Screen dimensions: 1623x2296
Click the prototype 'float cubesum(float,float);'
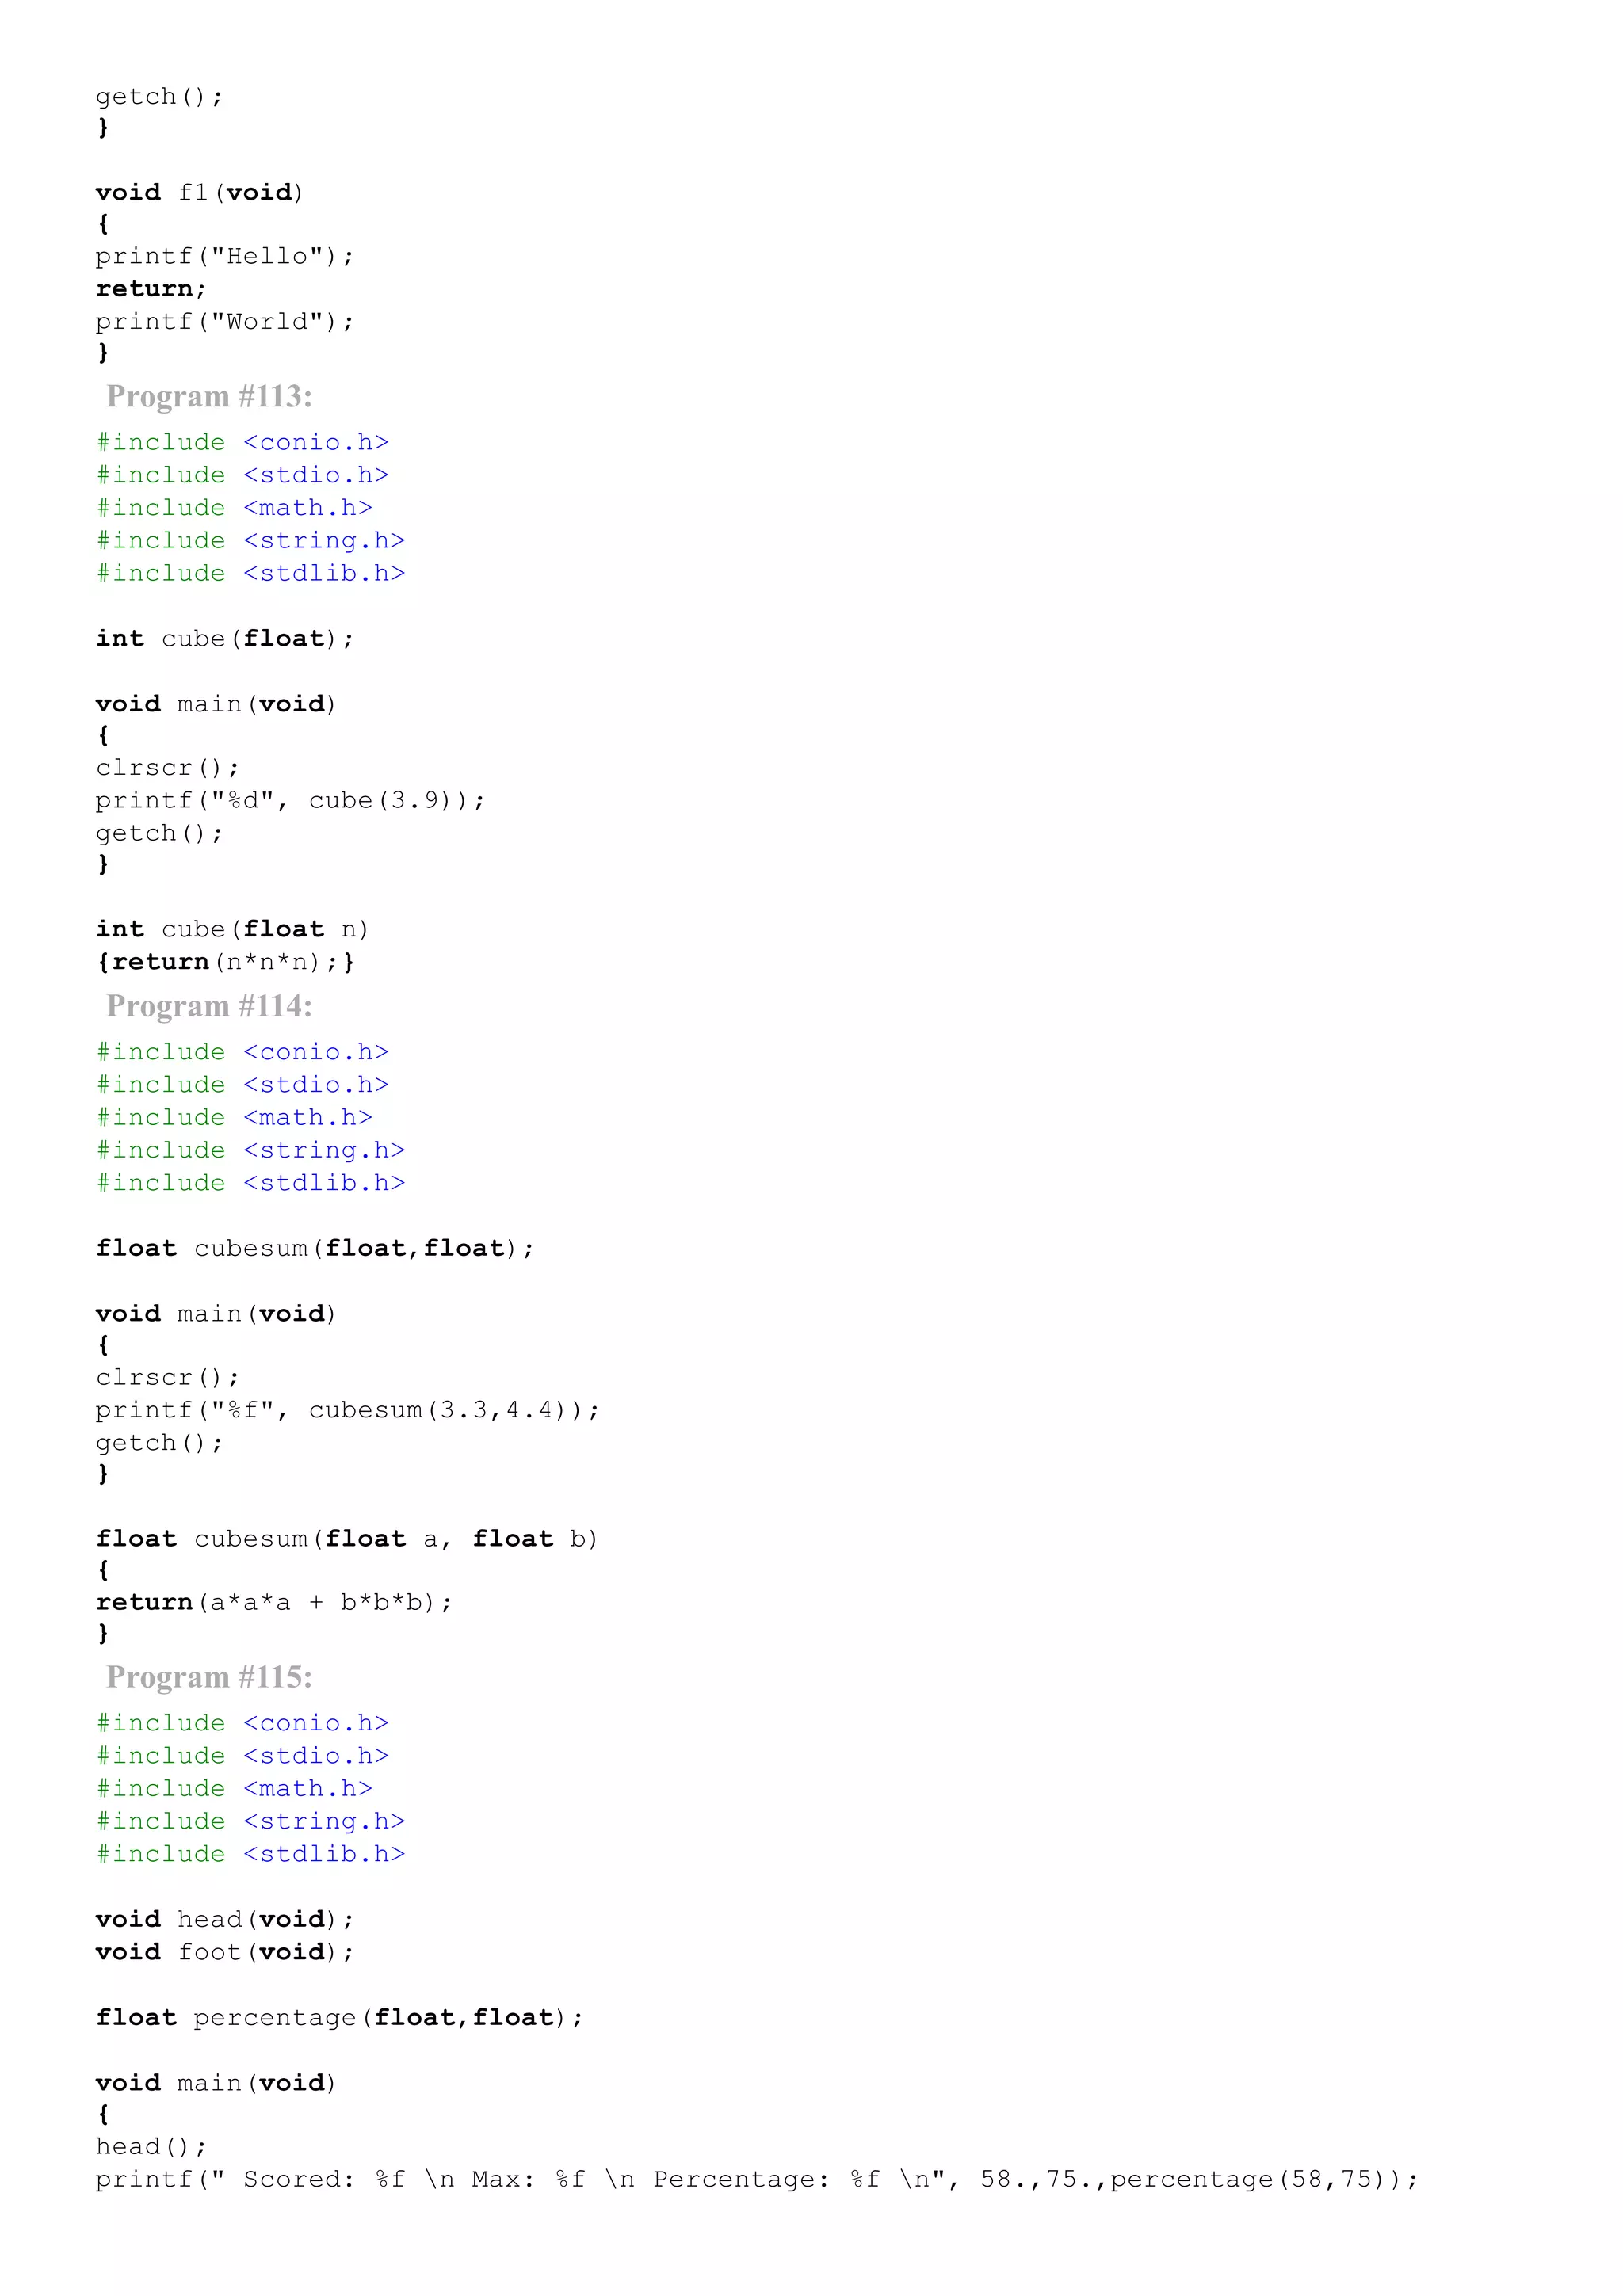point(315,1249)
